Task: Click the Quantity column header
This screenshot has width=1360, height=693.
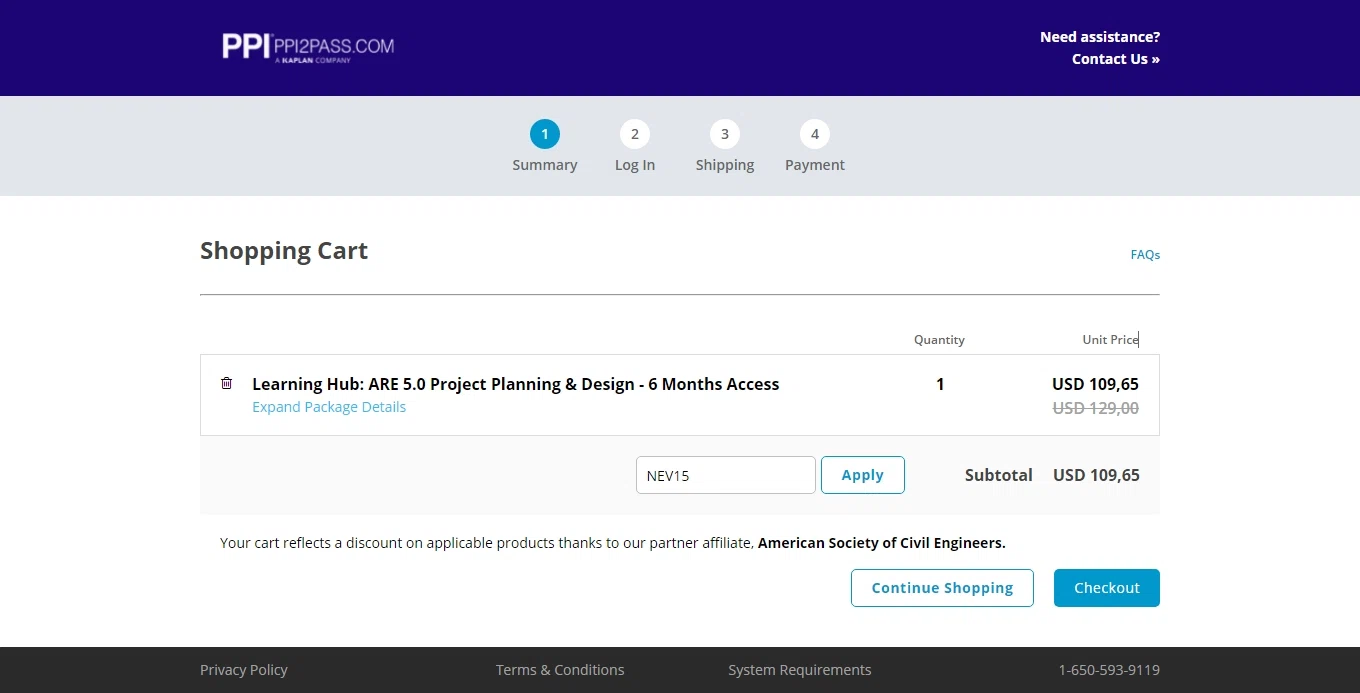Action: [939, 340]
